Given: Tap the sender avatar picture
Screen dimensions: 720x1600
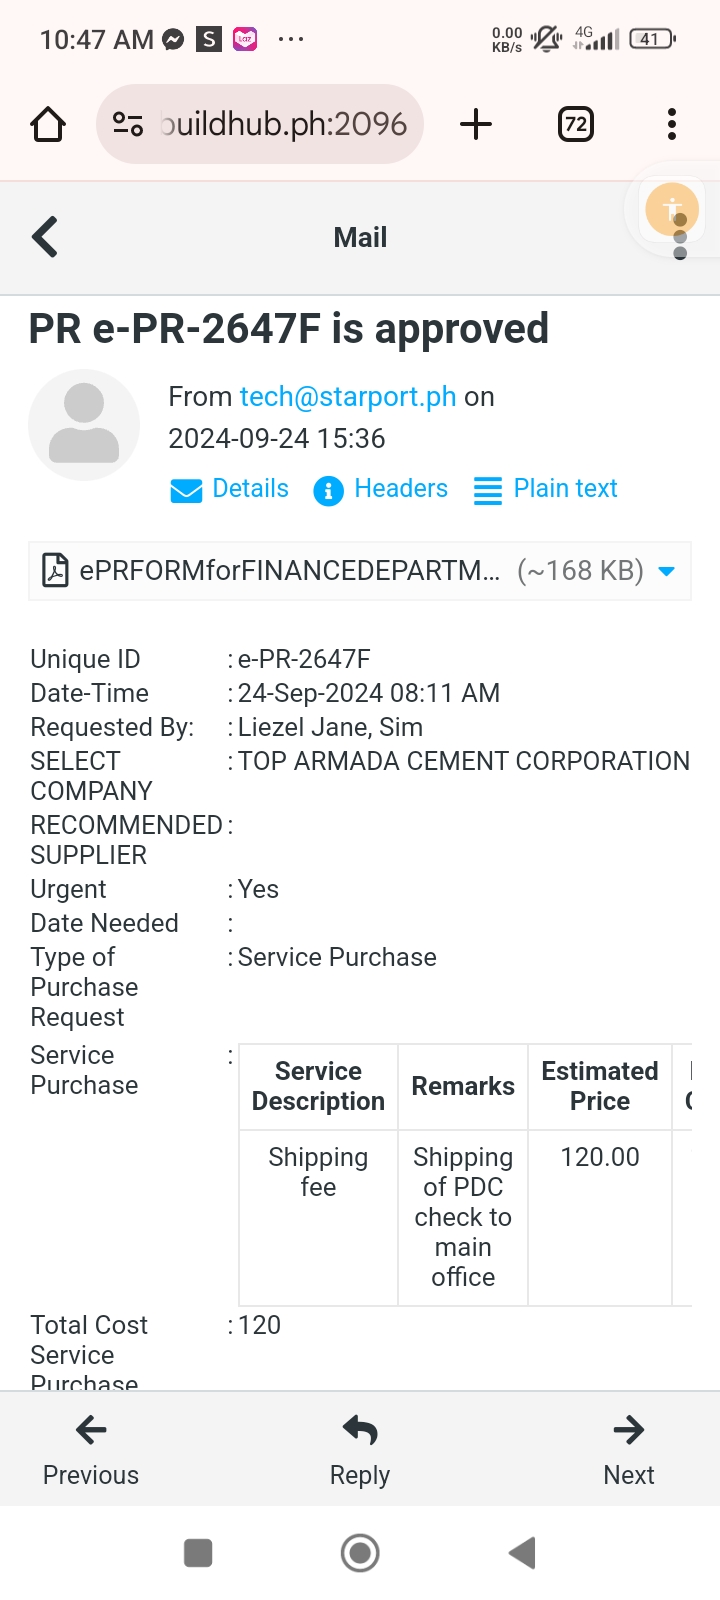Looking at the screenshot, I should (x=84, y=425).
